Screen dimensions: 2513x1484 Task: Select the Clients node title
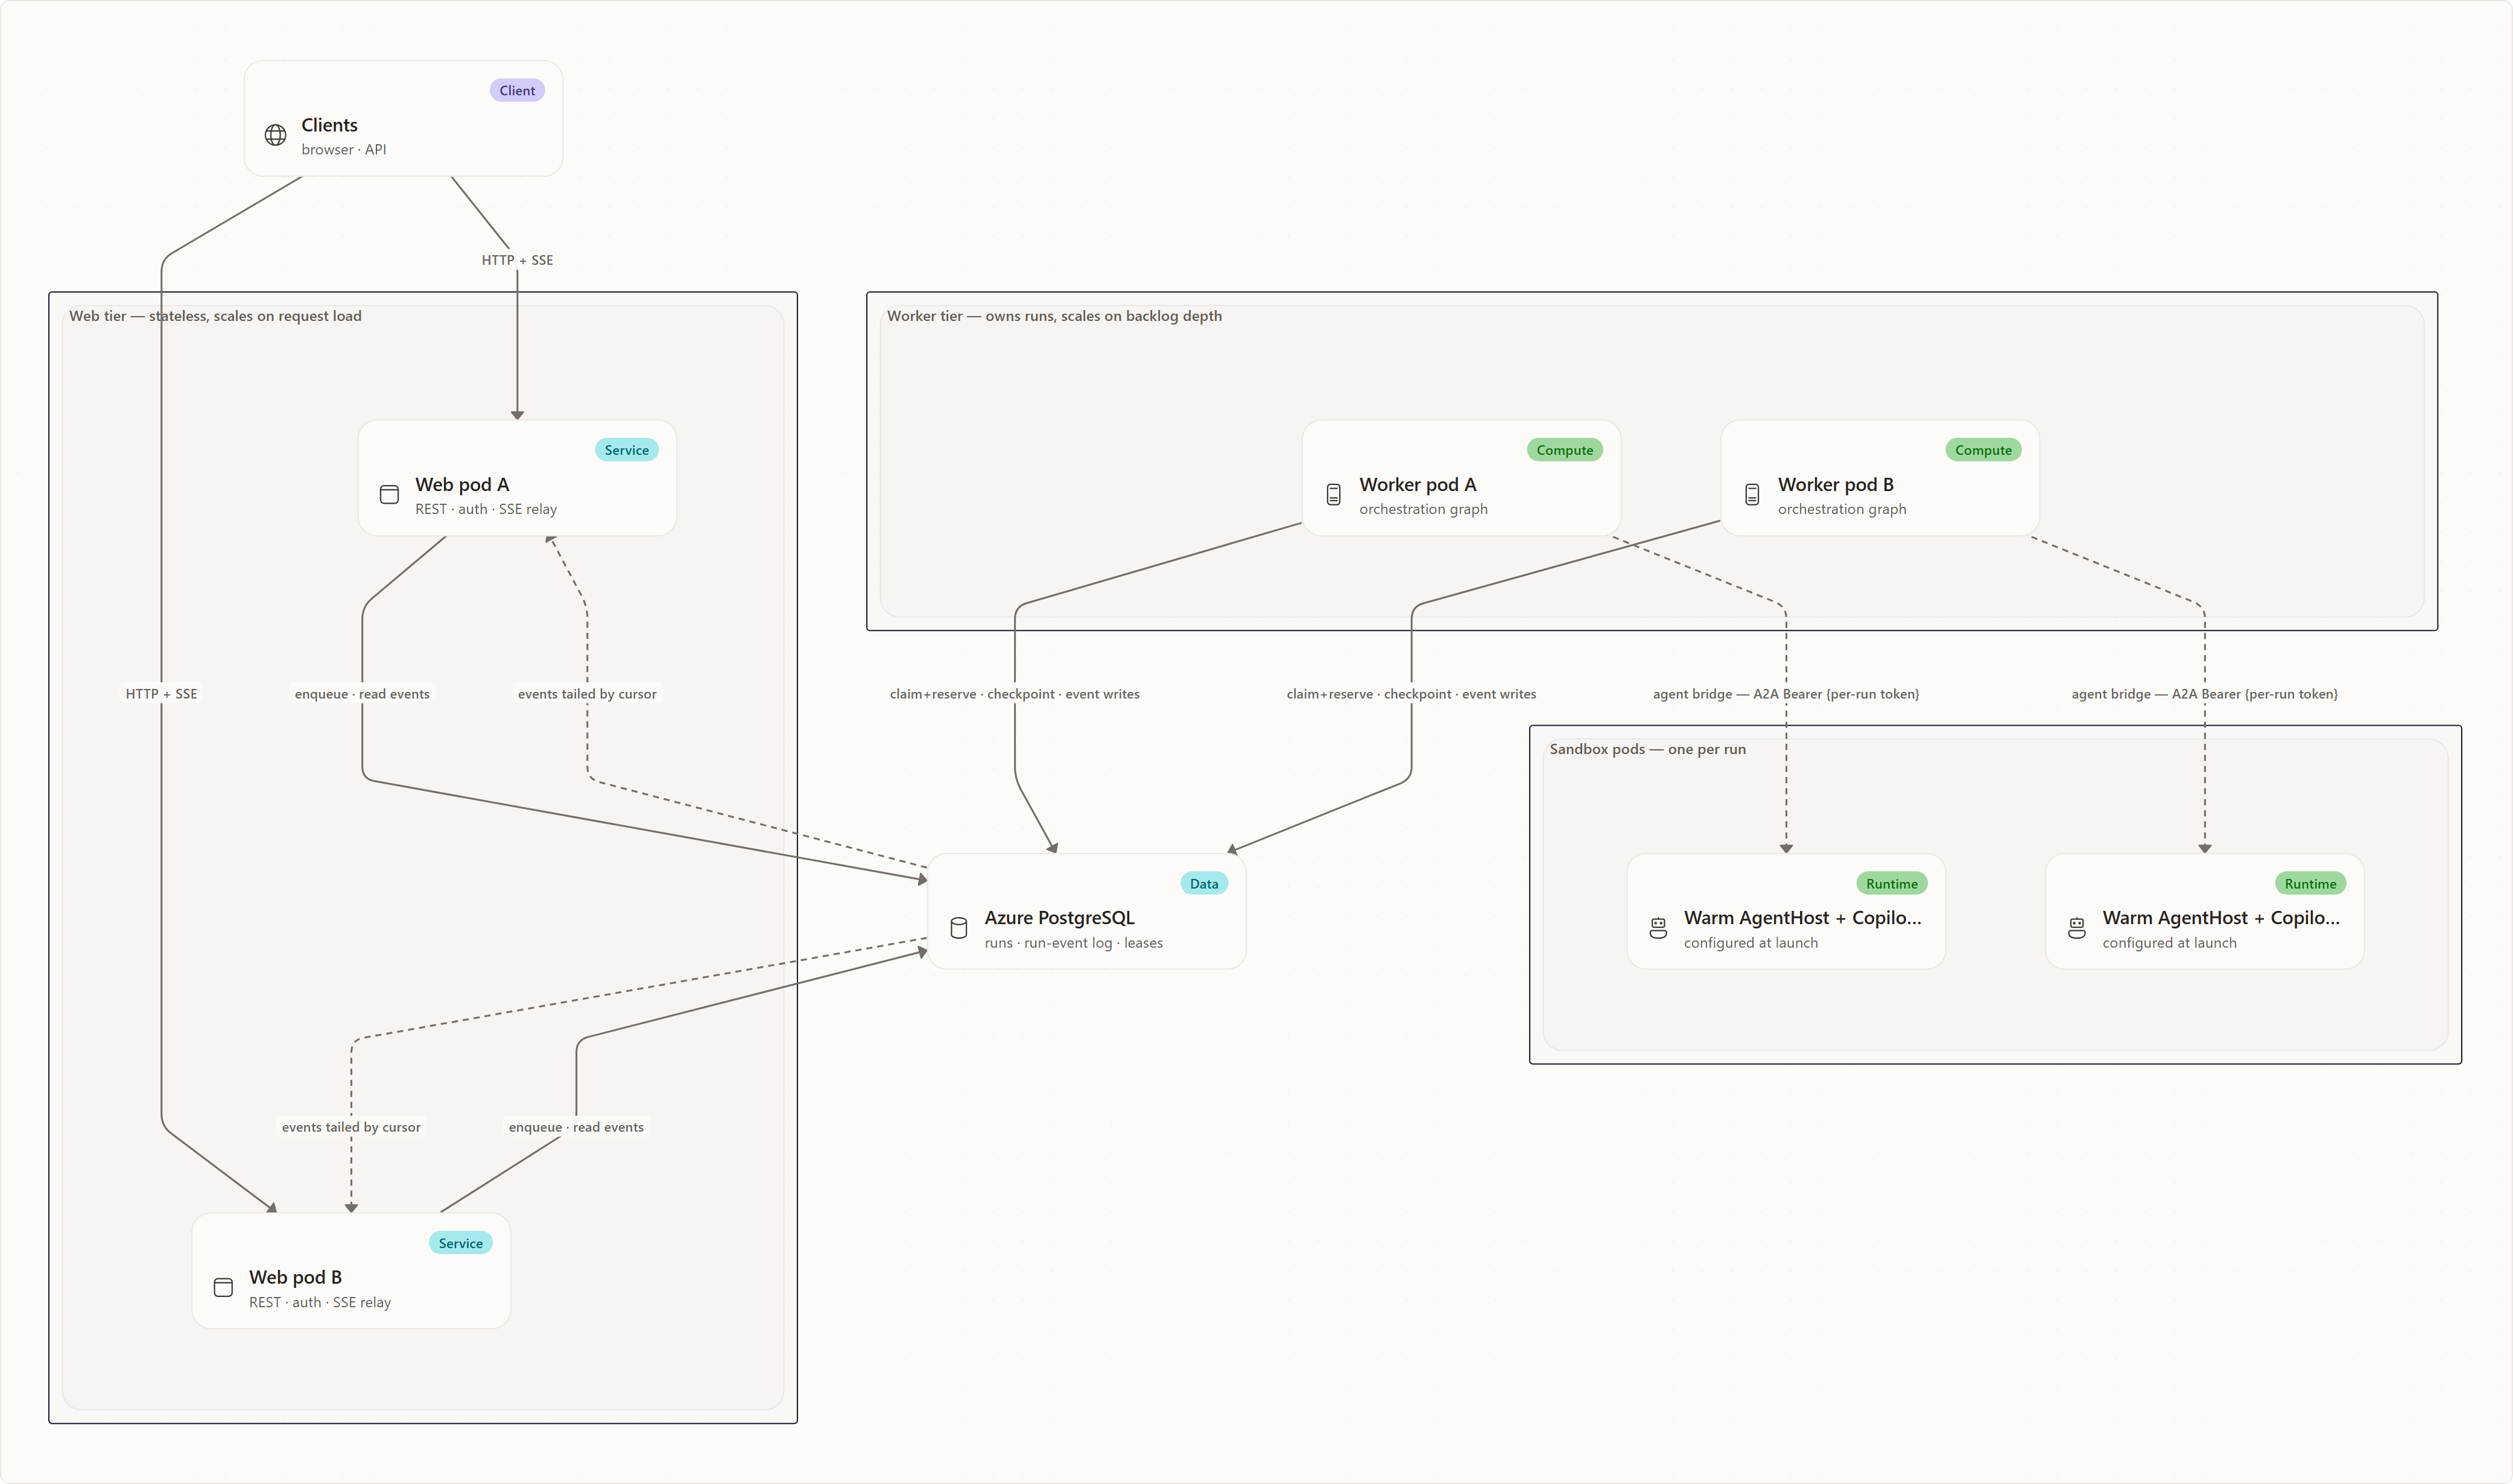click(329, 125)
